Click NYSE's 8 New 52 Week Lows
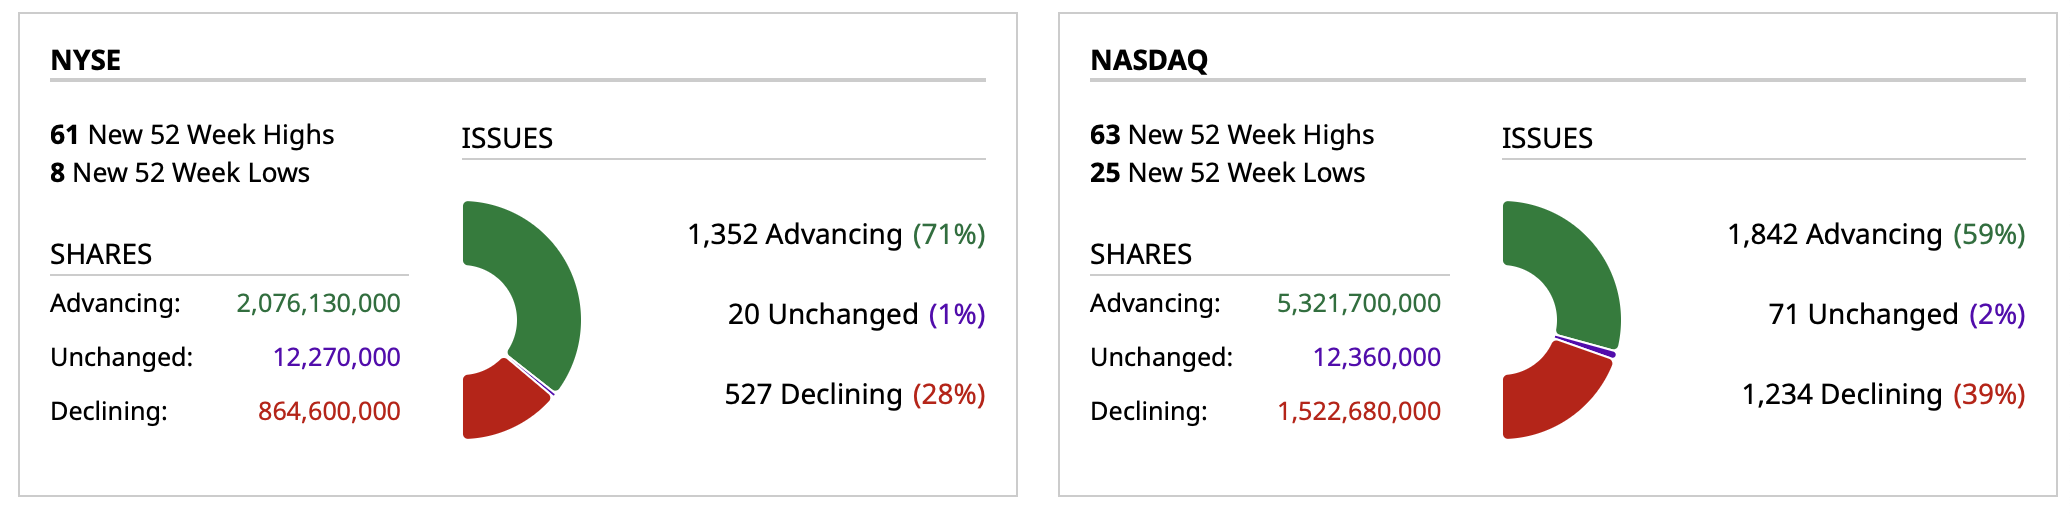 (180, 173)
